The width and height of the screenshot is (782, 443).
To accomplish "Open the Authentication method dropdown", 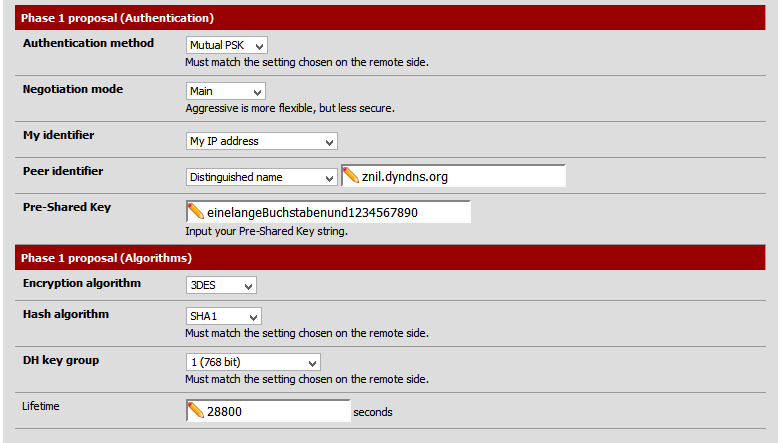I will click(227, 45).
